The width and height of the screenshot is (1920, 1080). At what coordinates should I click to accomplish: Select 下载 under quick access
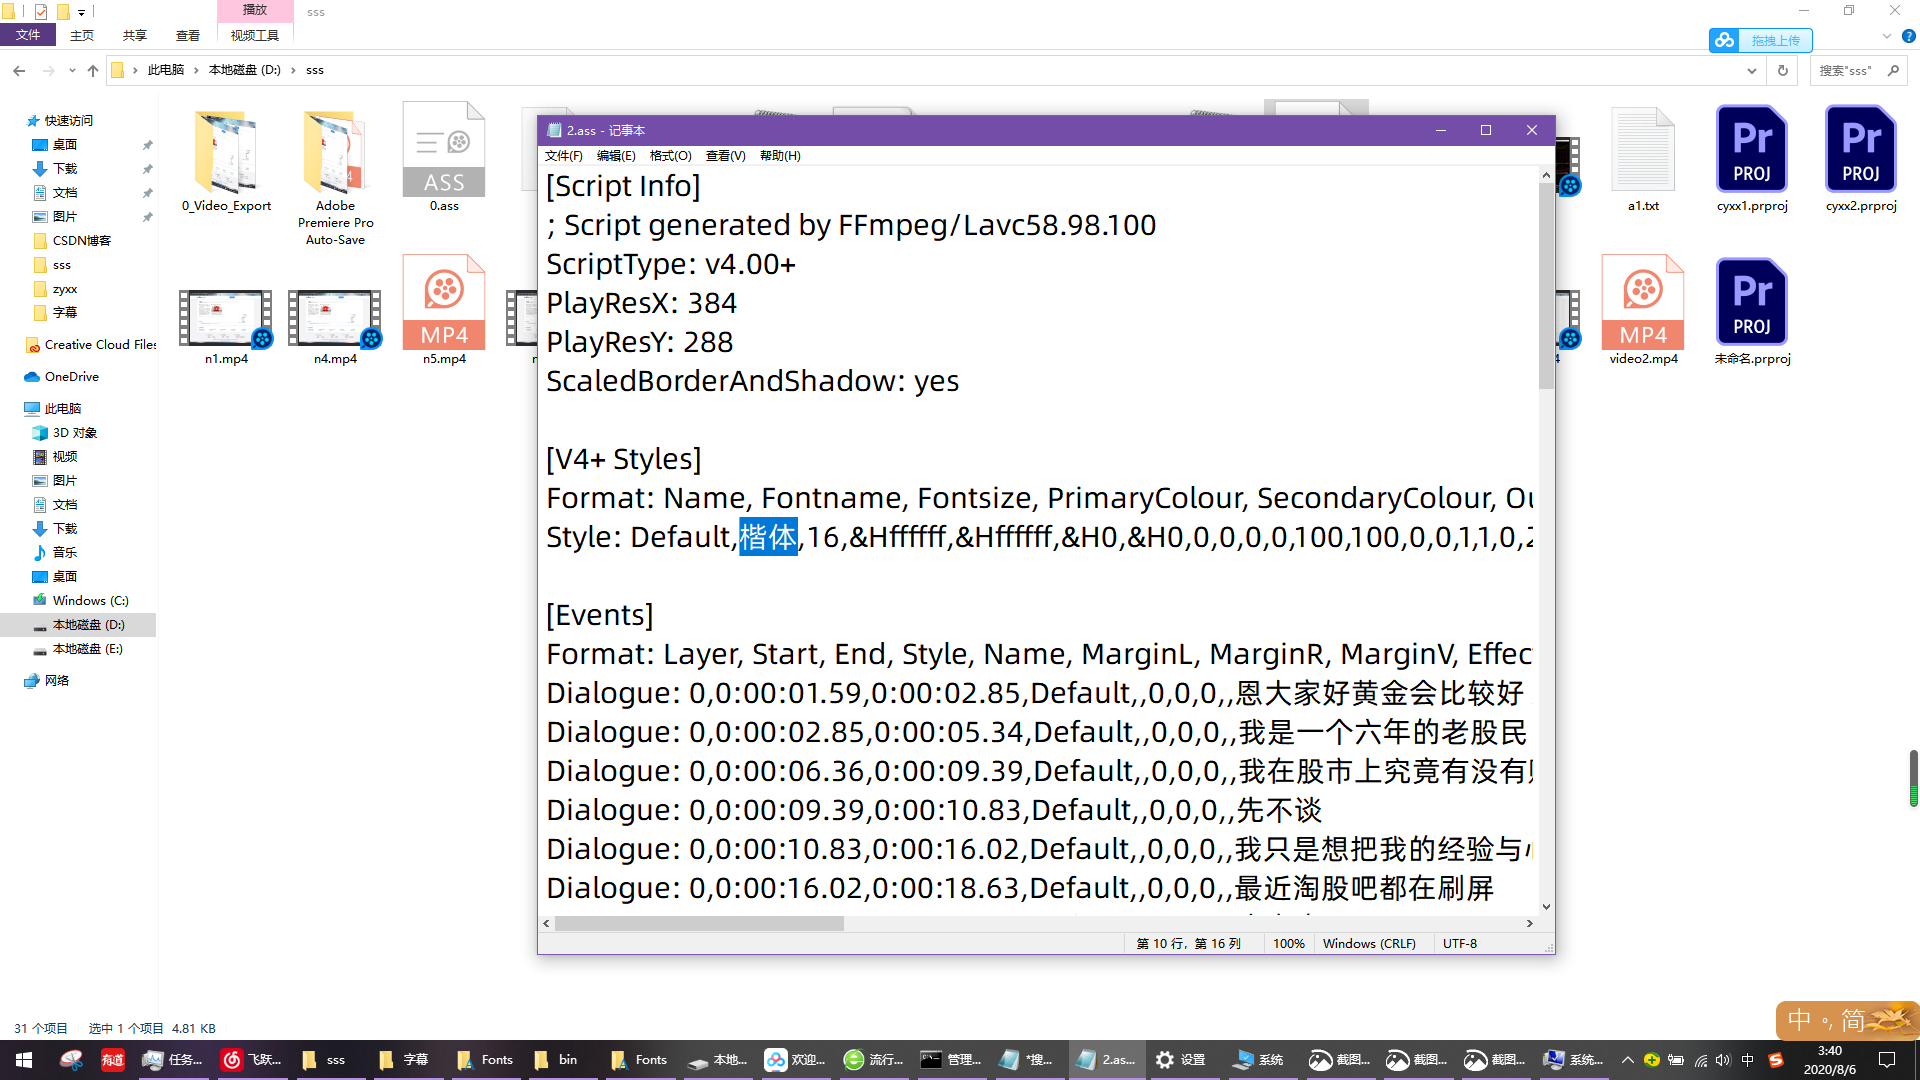pos(65,169)
